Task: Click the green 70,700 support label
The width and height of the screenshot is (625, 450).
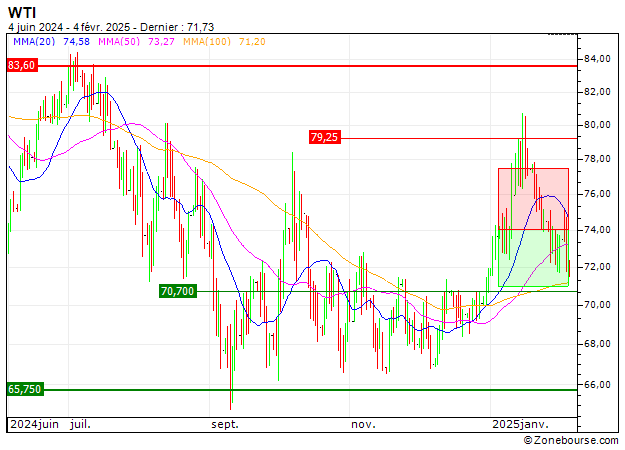Action: coord(178,291)
